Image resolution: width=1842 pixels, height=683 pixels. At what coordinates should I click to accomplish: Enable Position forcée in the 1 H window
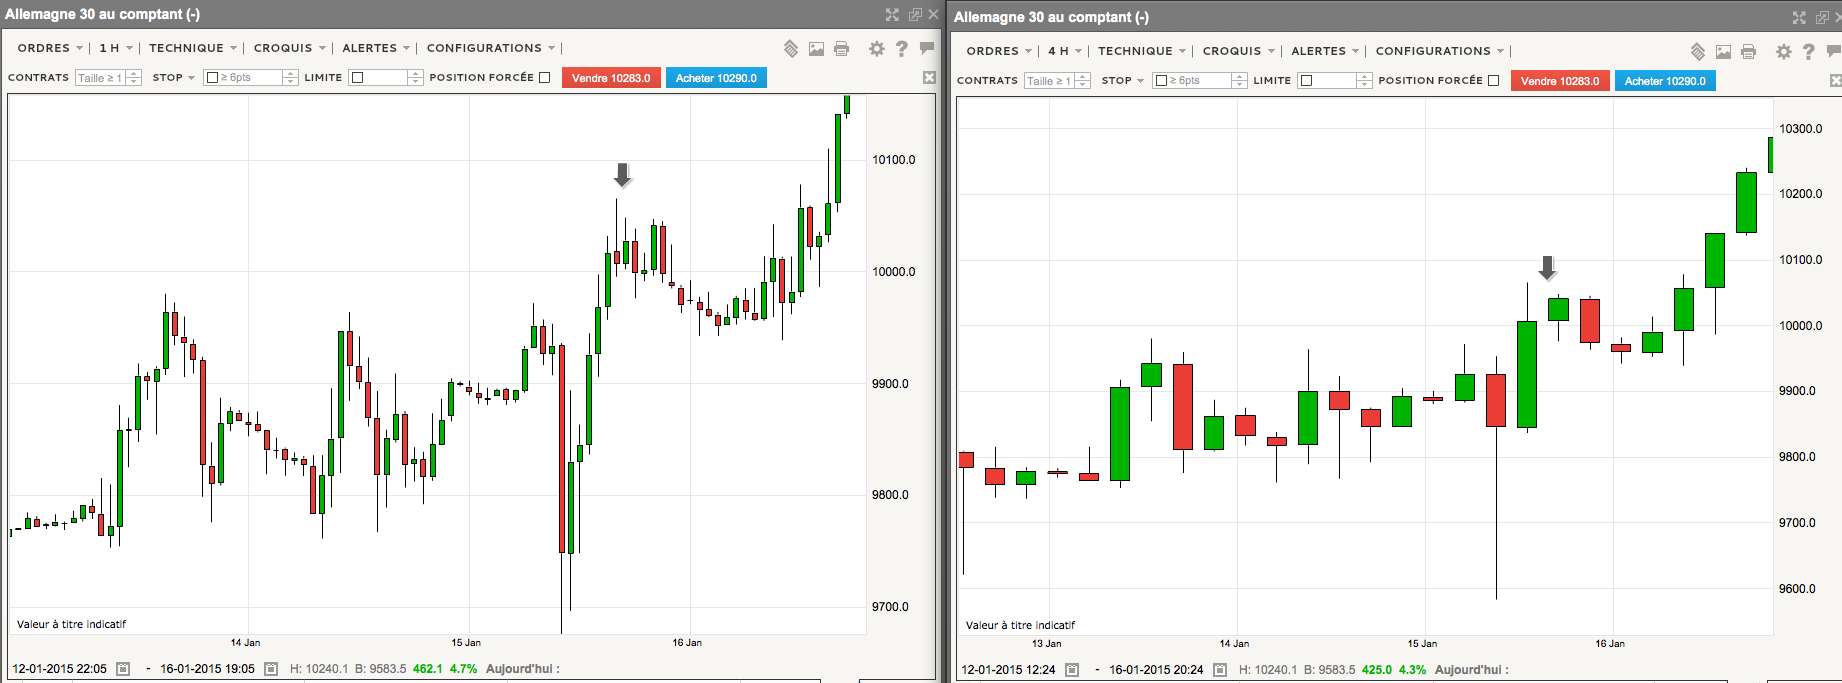(544, 77)
